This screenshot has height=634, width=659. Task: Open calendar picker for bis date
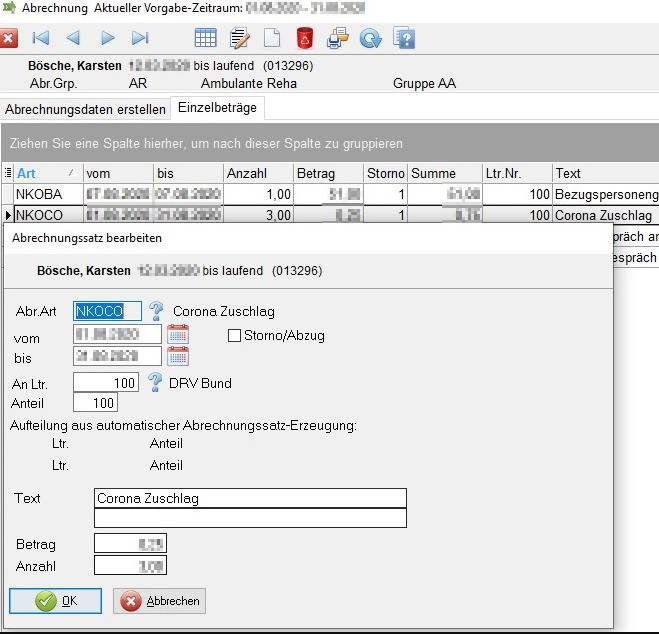[178, 356]
